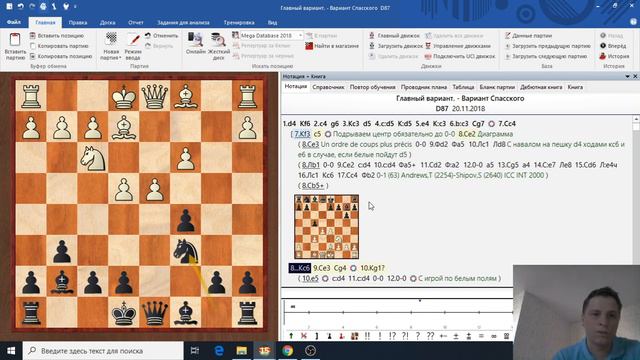Activate Режим ввода pencil icon

[x=133, y=40]
